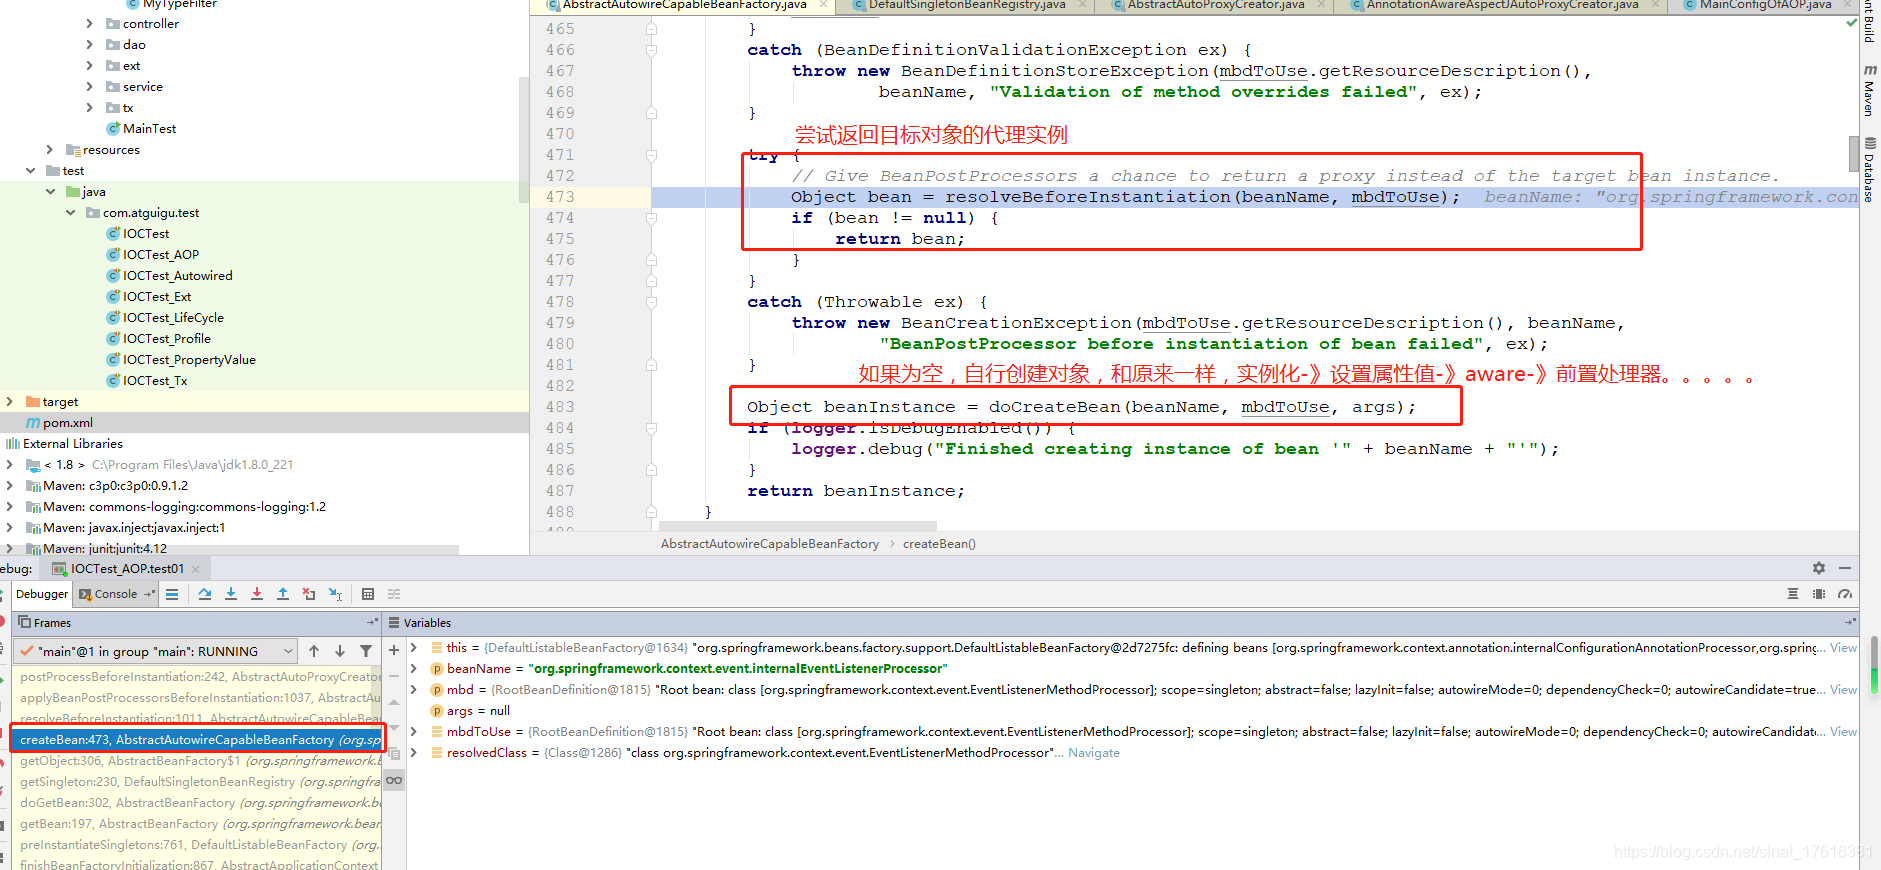Click createBean() in editor breadcrumb

(x=939, y=544)
